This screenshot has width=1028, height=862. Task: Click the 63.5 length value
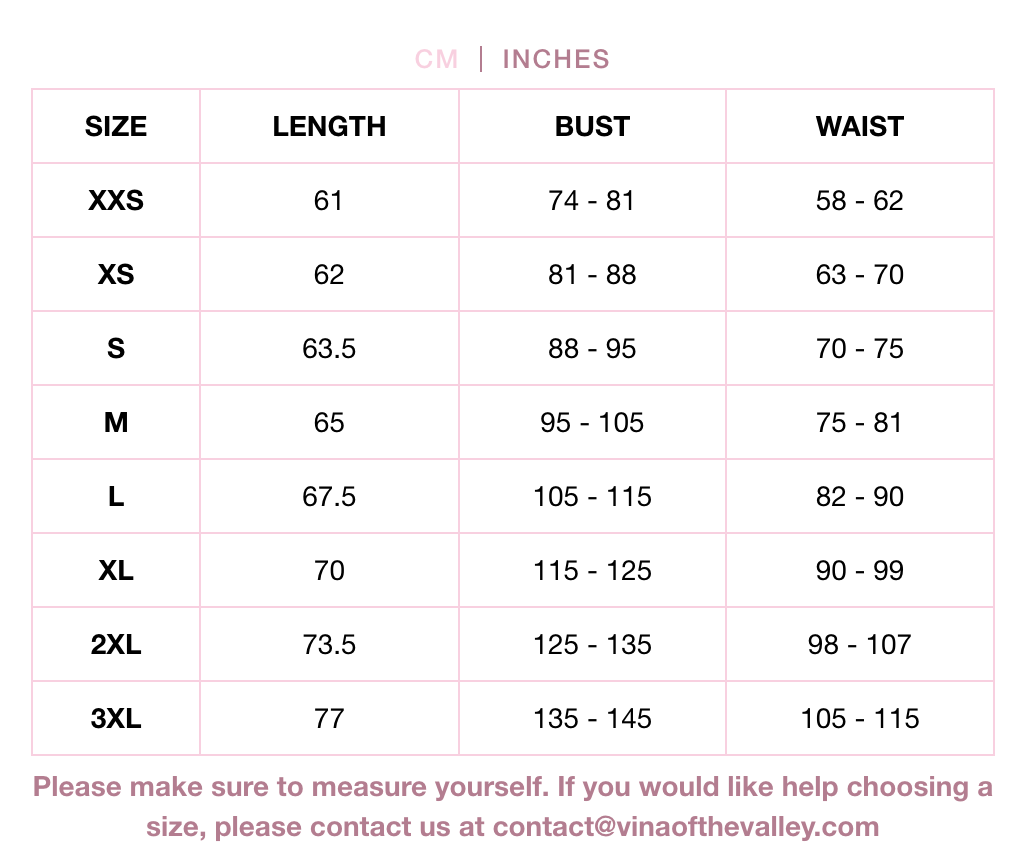329,349
